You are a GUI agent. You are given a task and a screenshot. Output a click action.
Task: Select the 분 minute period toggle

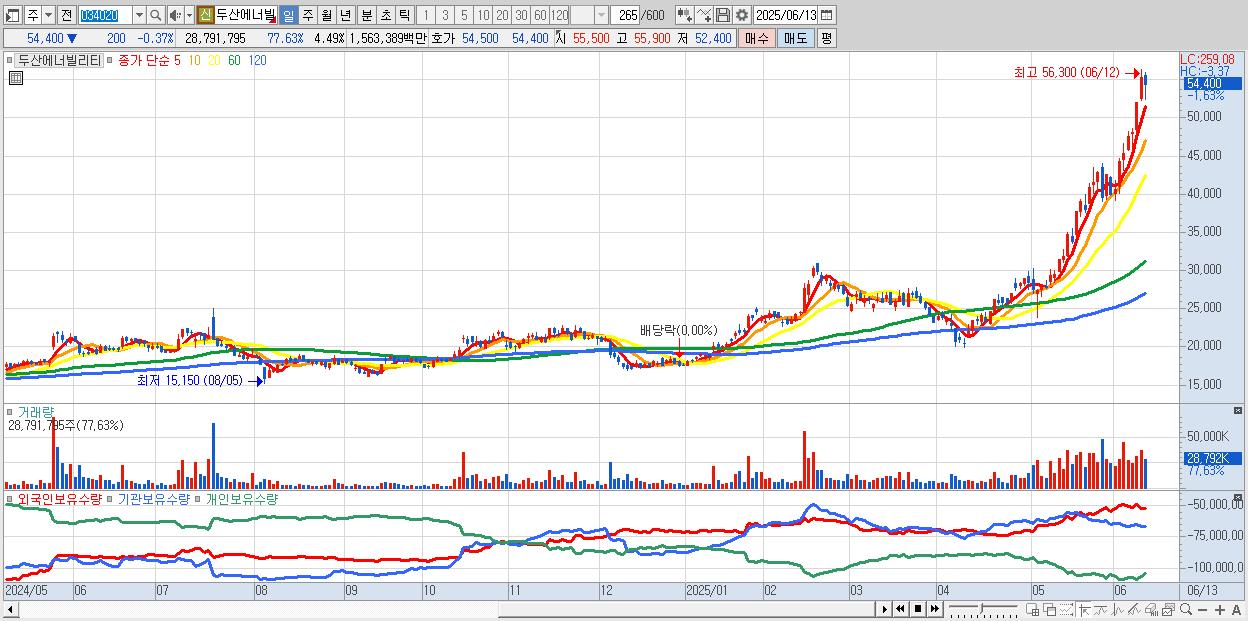366,15
